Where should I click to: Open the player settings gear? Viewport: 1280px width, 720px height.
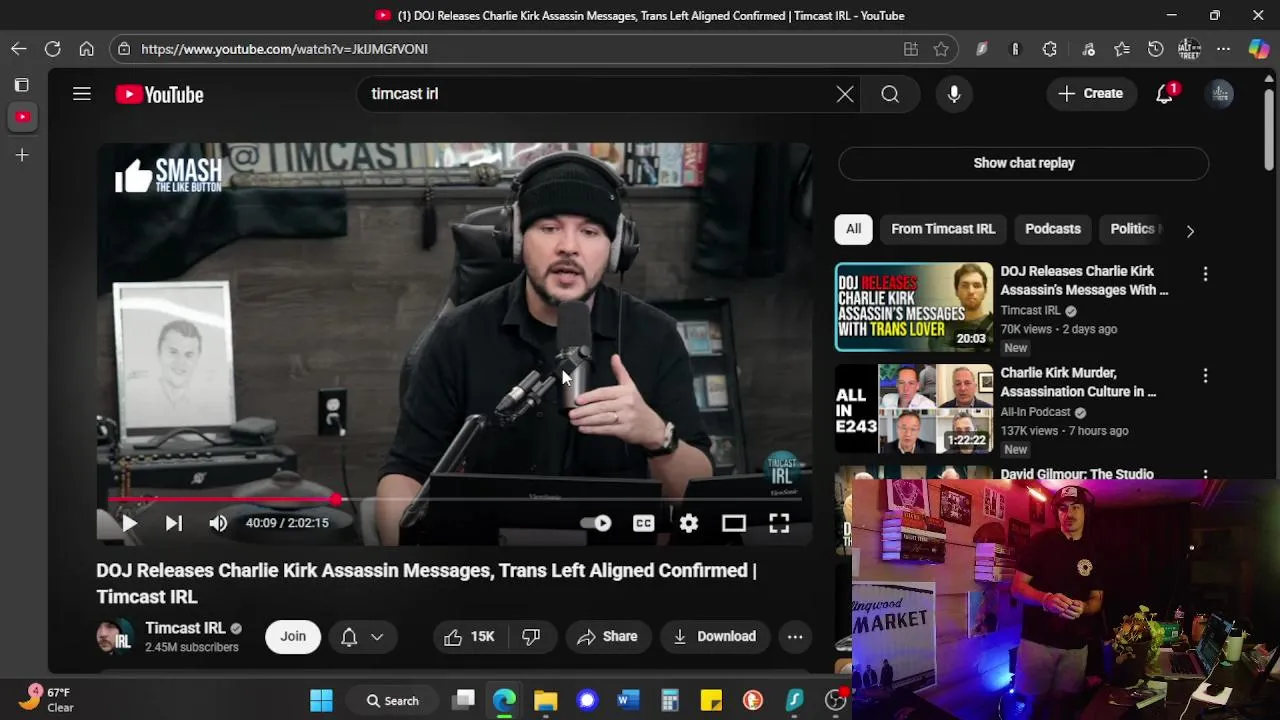pyautogui.click(x=689, y=523)
